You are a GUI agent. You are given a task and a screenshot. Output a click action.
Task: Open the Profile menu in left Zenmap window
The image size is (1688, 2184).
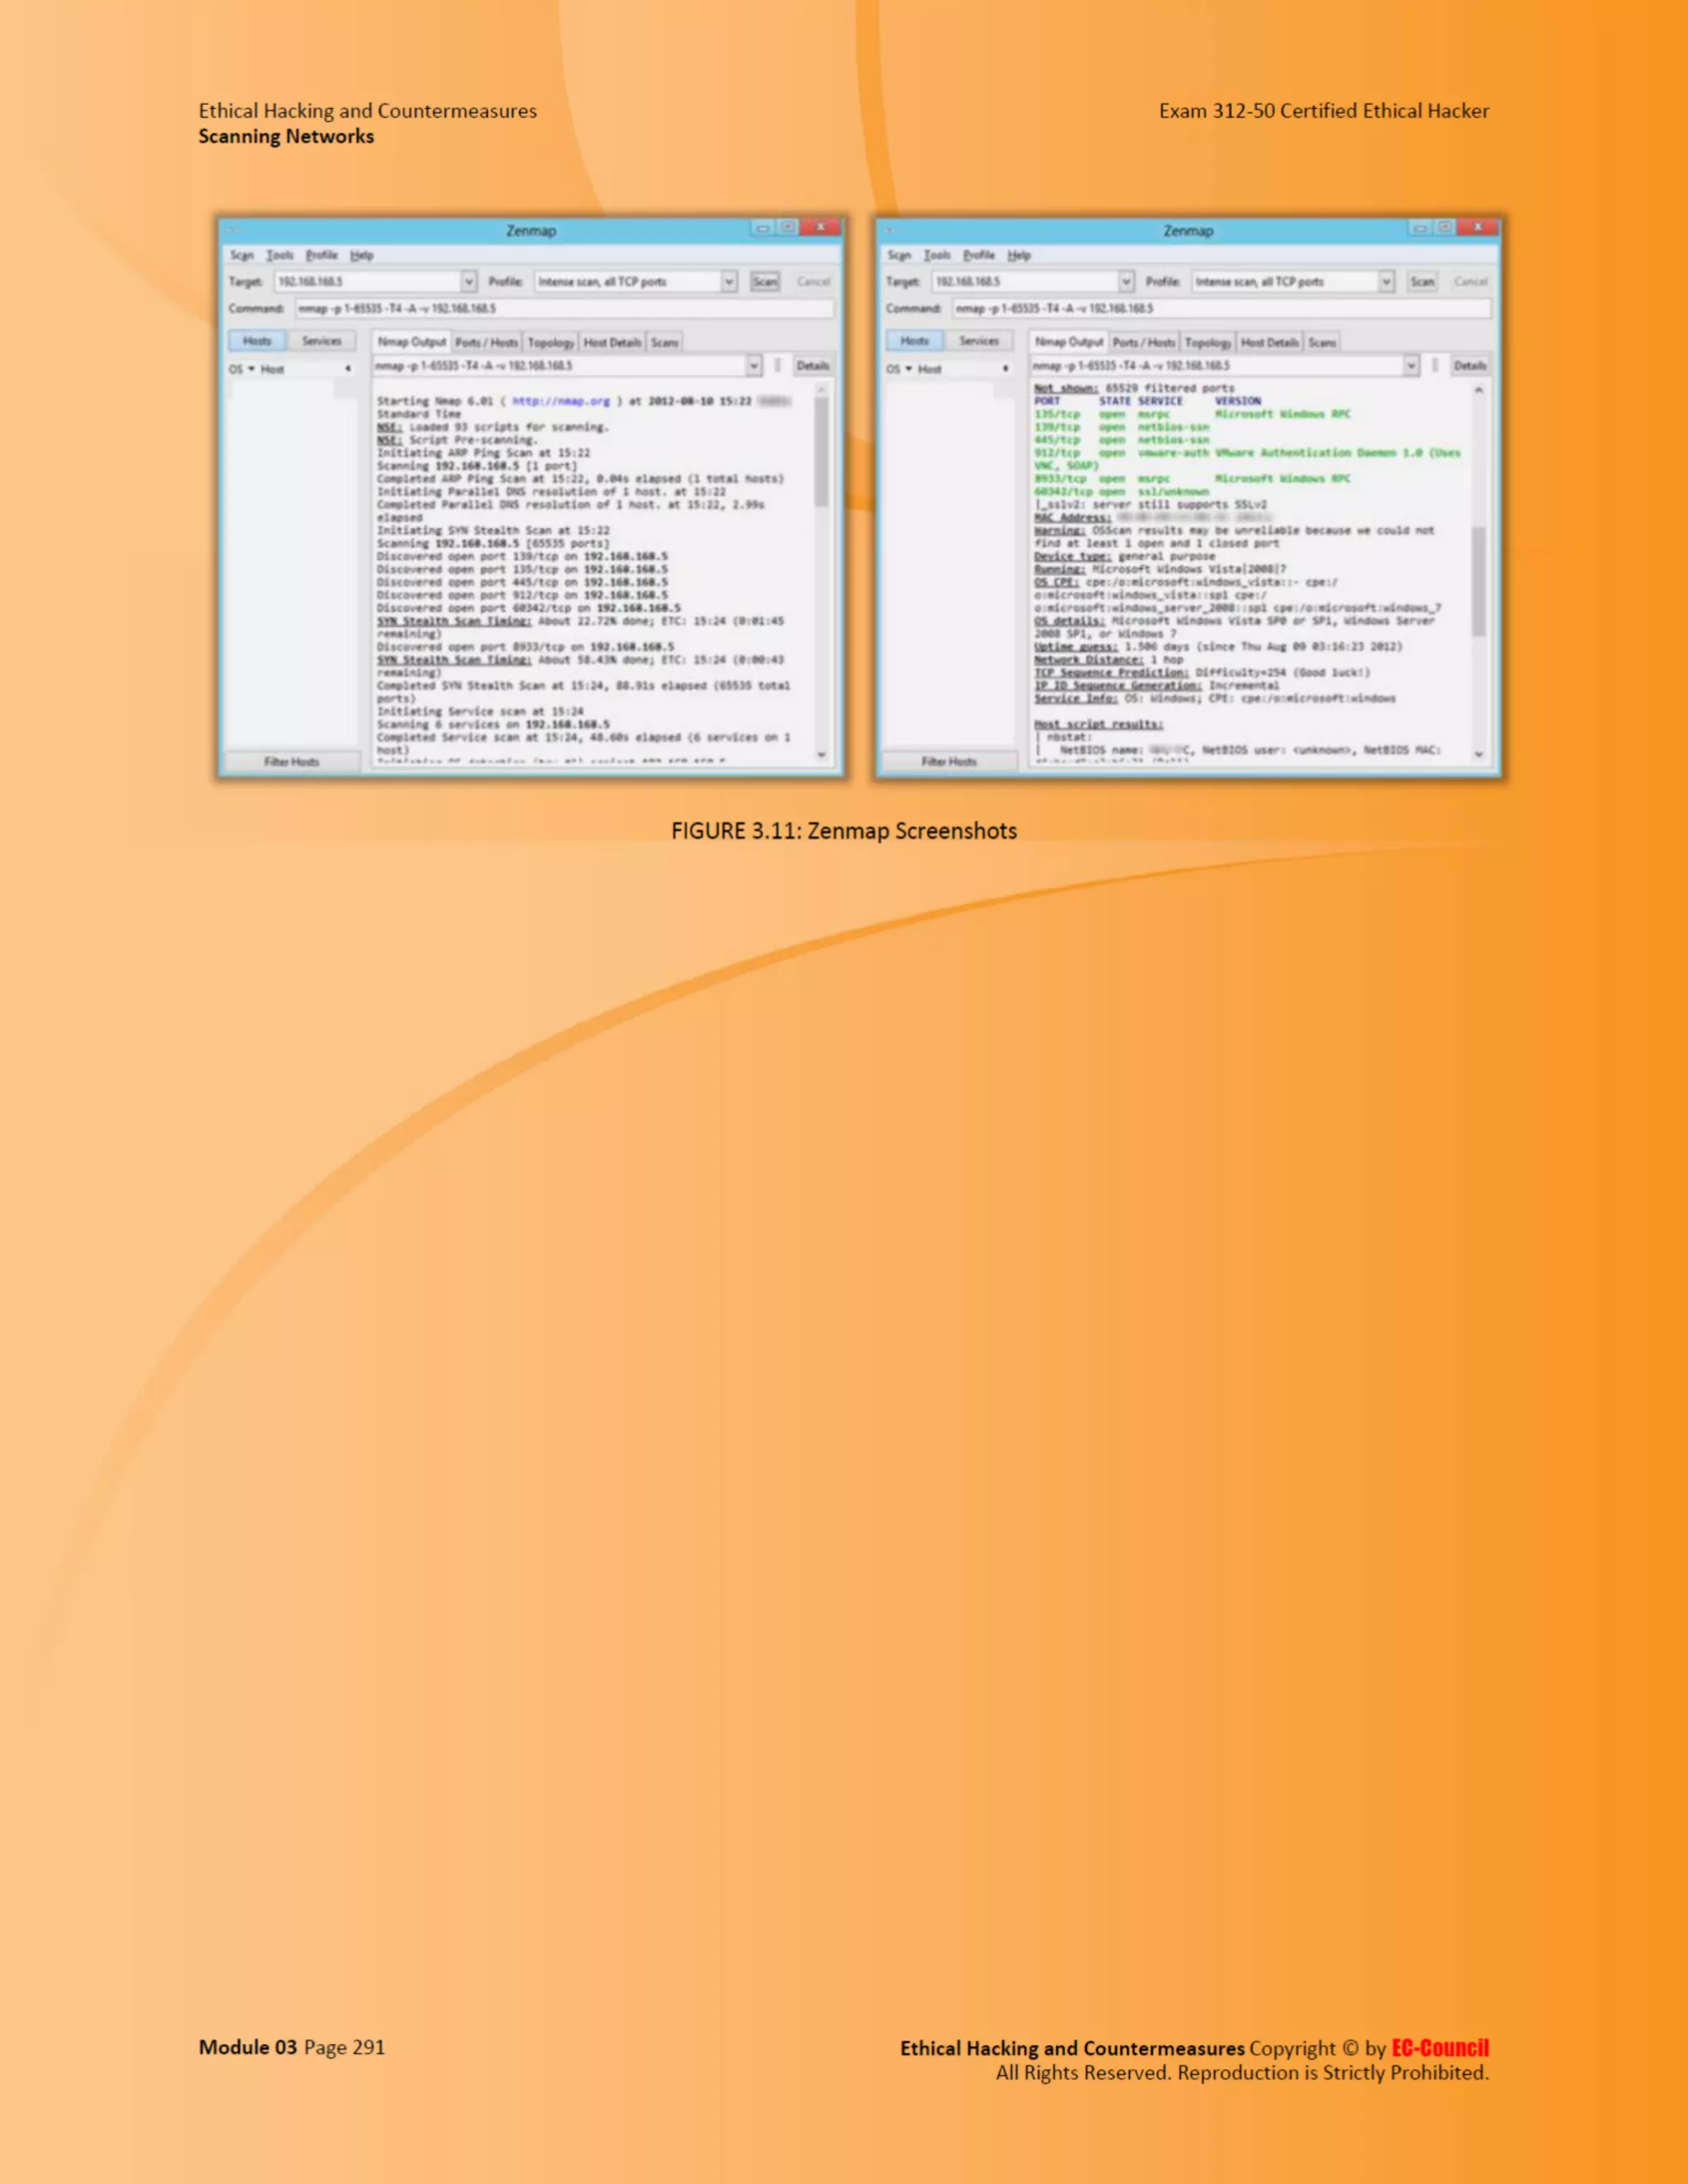click(x=322, y=256)
